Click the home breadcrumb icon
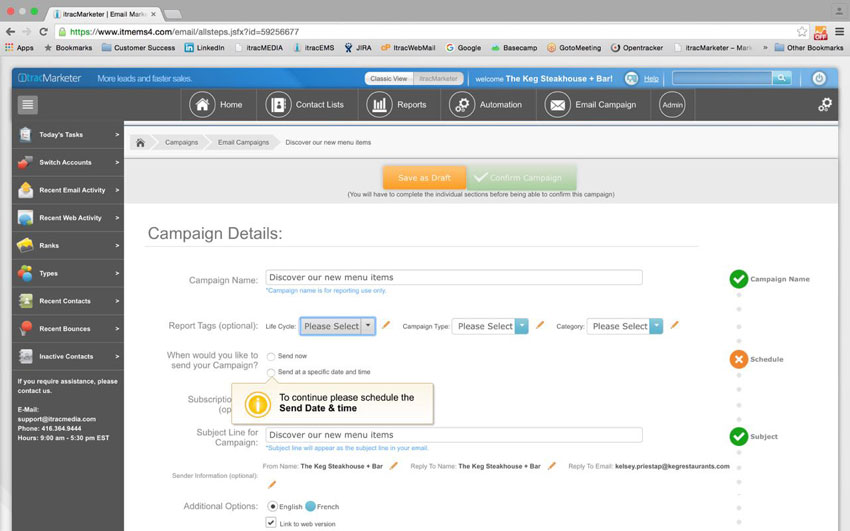 [x=140, y=143]
